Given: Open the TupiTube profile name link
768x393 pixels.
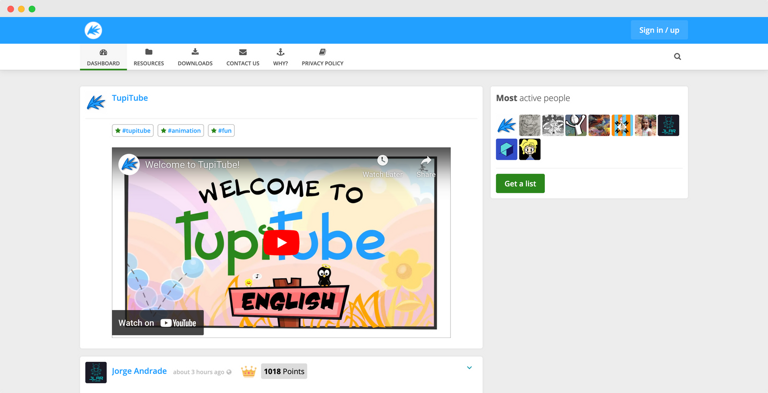Looking at the screenshot, I should 130,98.
